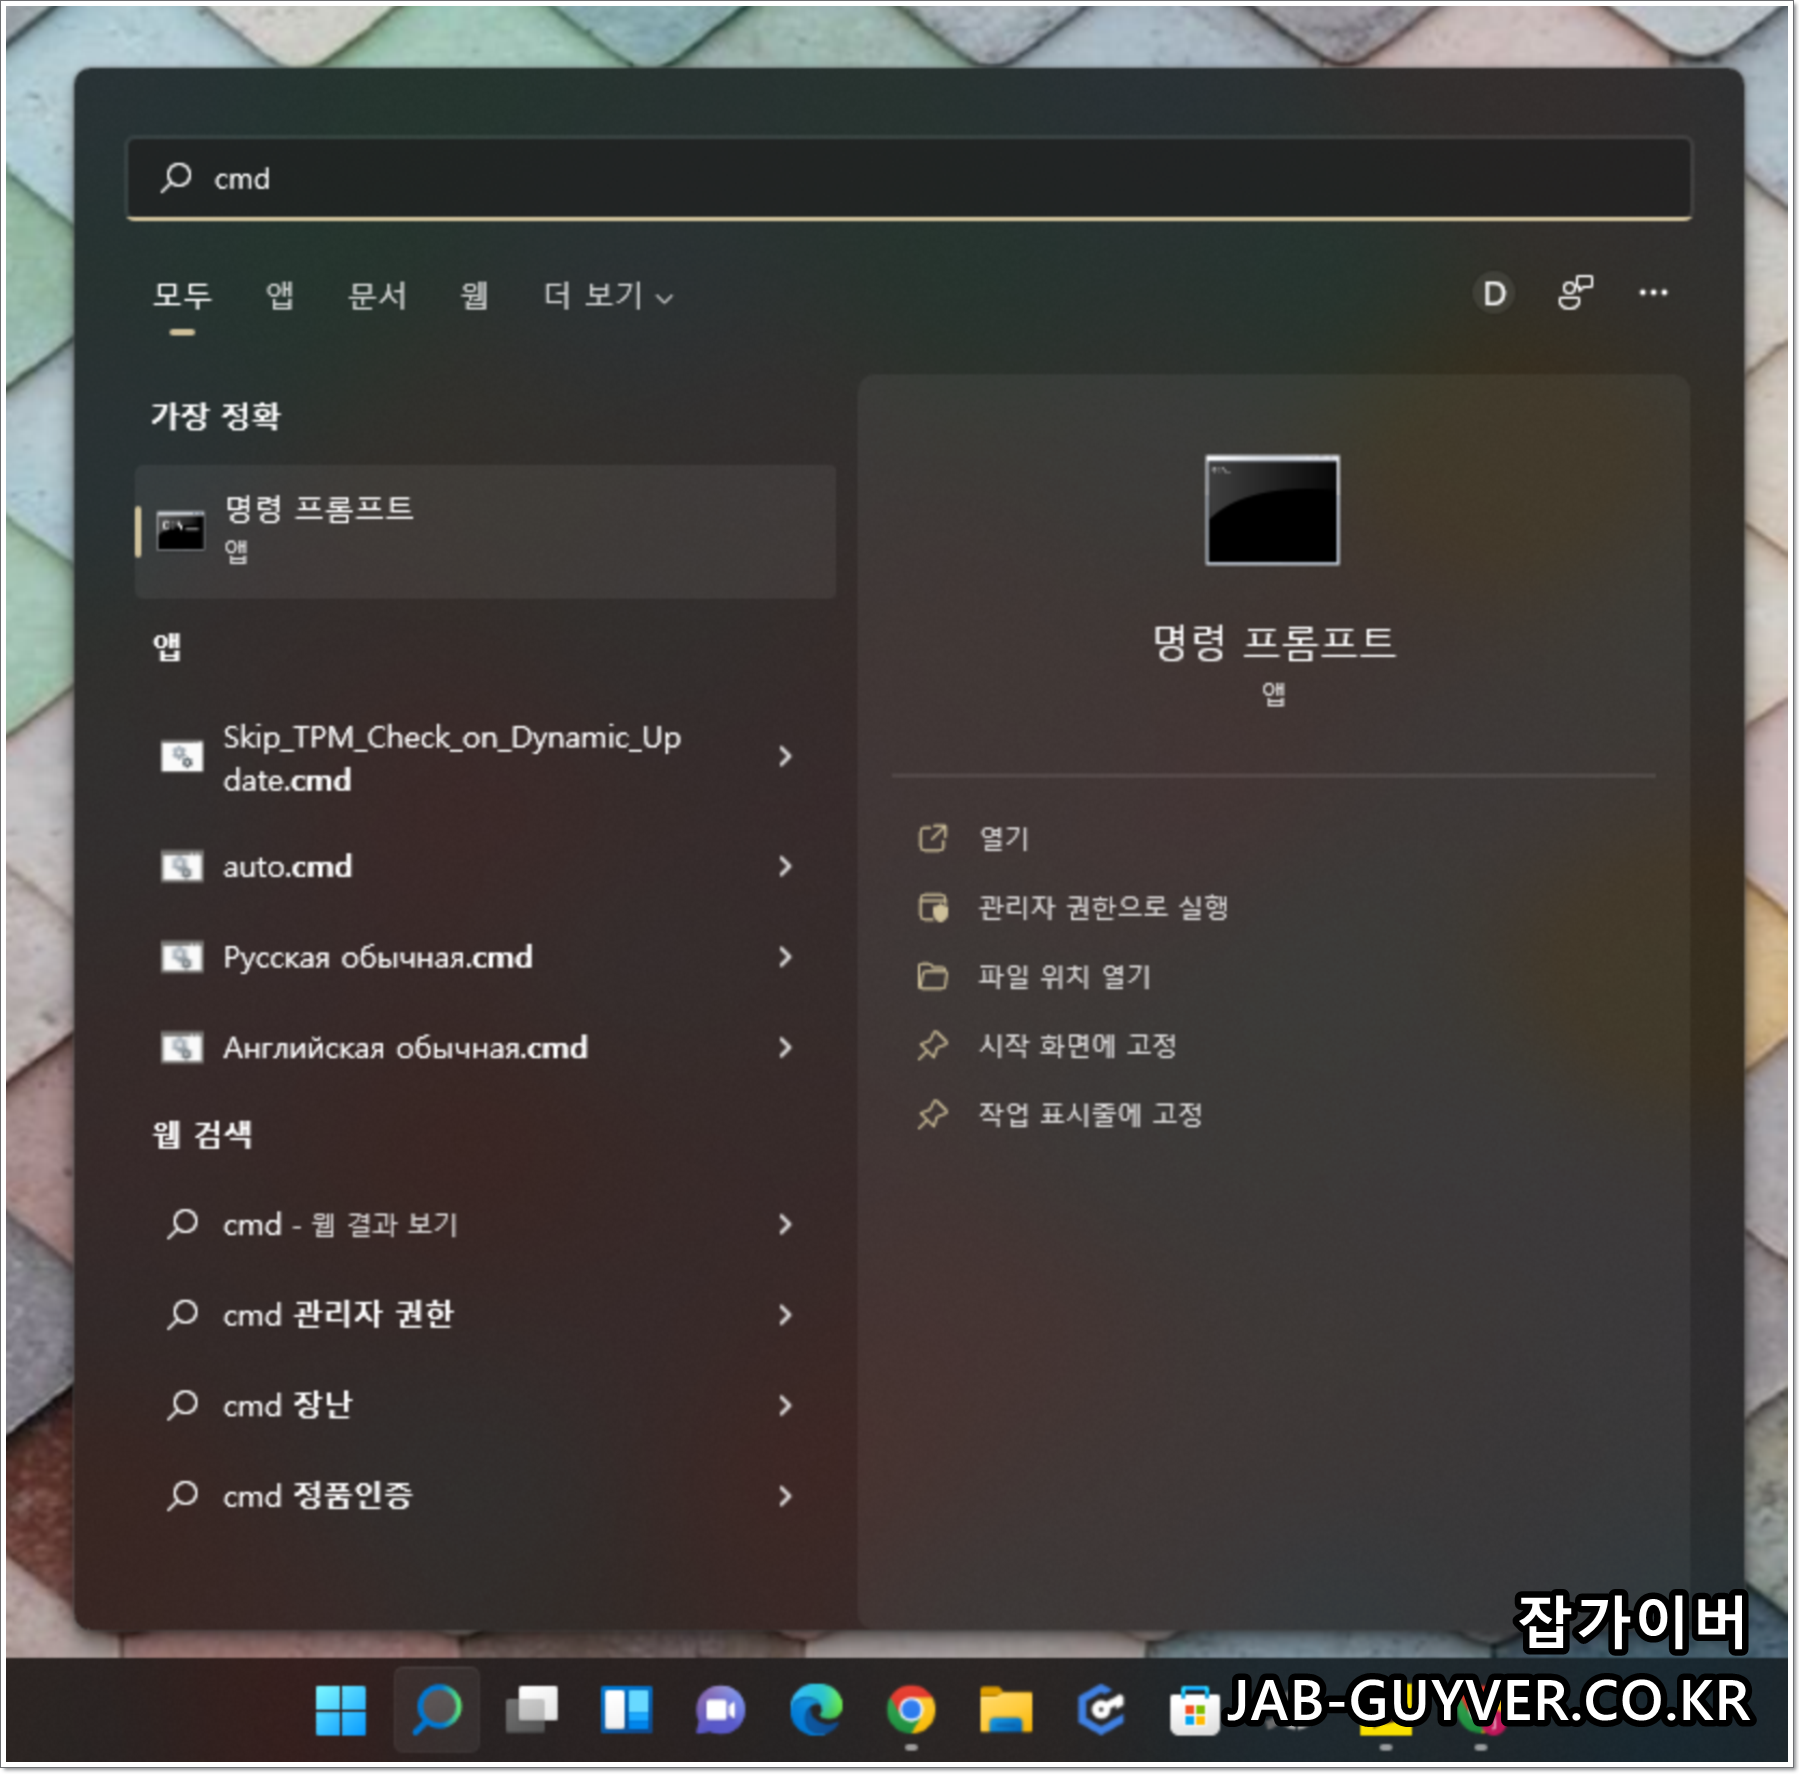Open the ellipsis options menu
Viewport: 1800px width, 1774px height.
pos(1653,293)
